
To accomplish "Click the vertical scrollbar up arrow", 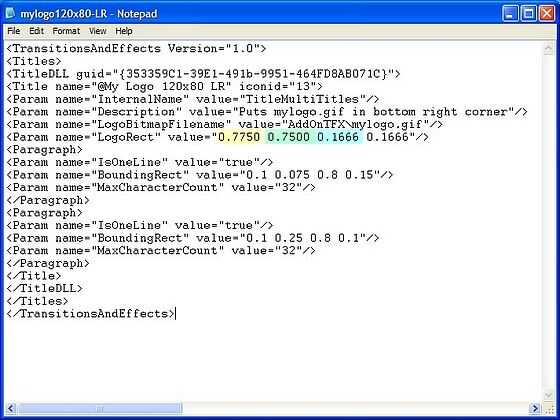I will click(x=549, y=48).
